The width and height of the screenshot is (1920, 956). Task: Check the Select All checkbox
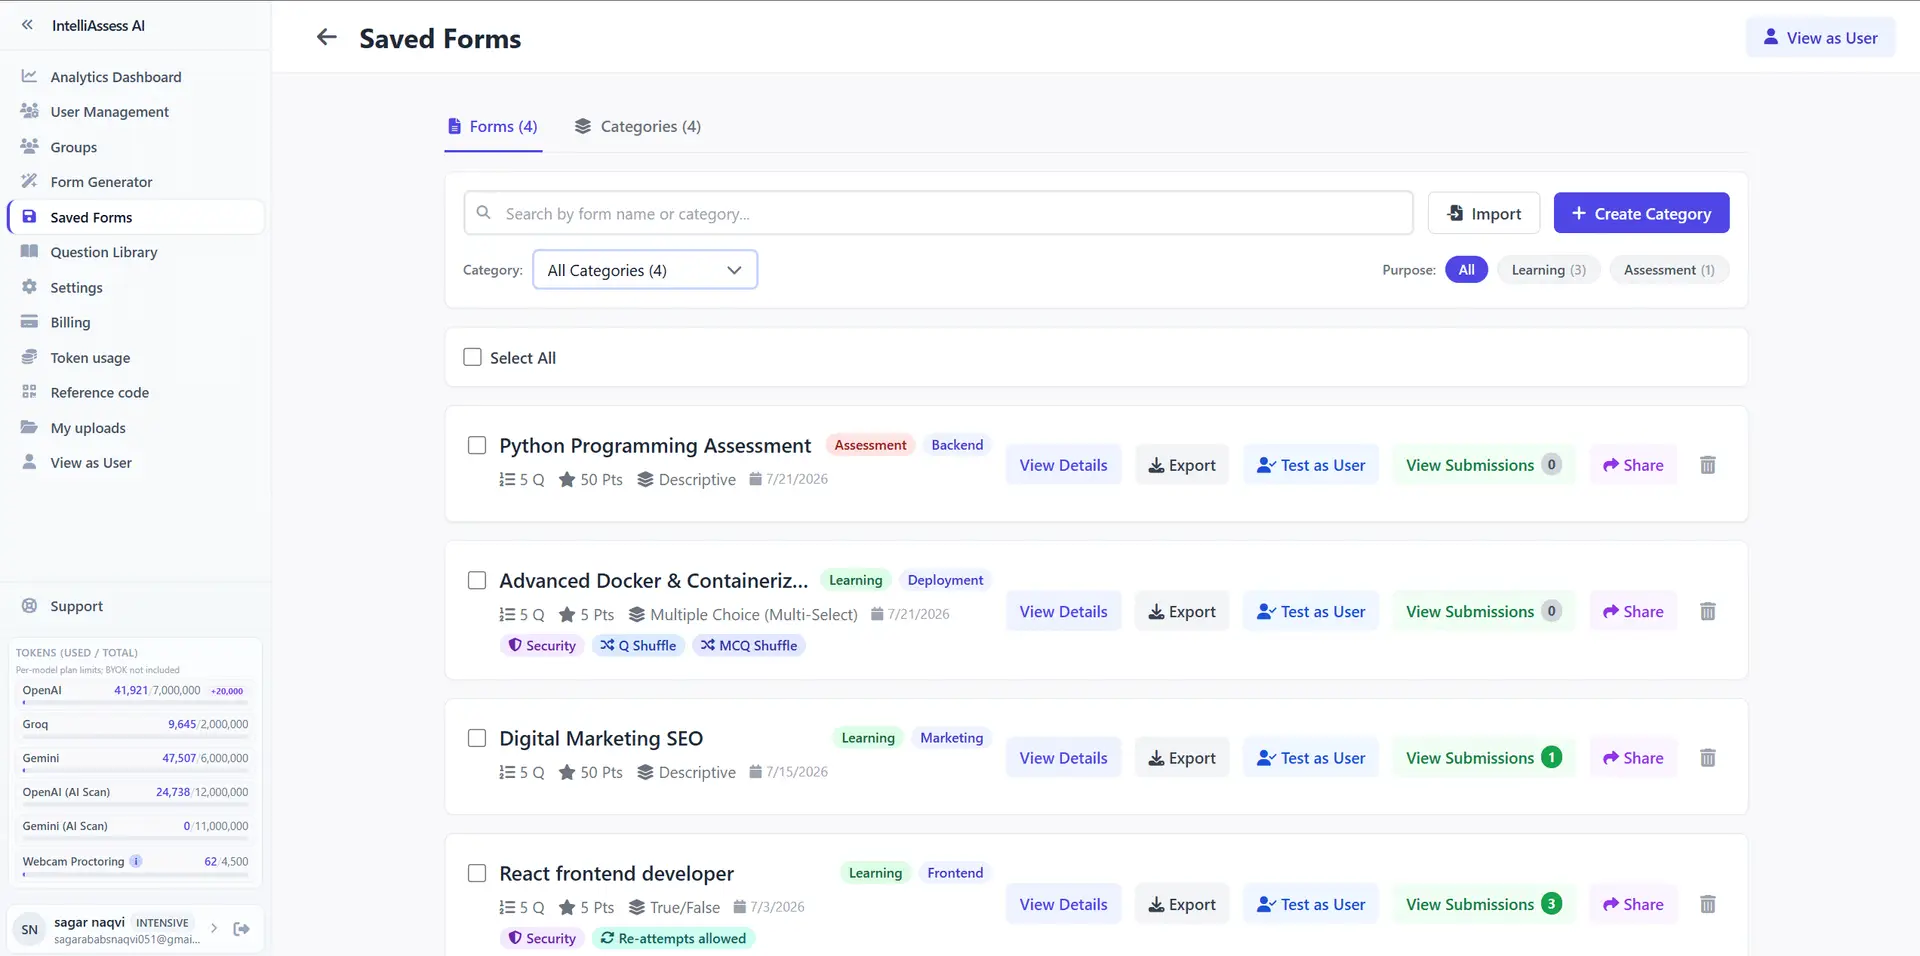(x=473, y=357)
